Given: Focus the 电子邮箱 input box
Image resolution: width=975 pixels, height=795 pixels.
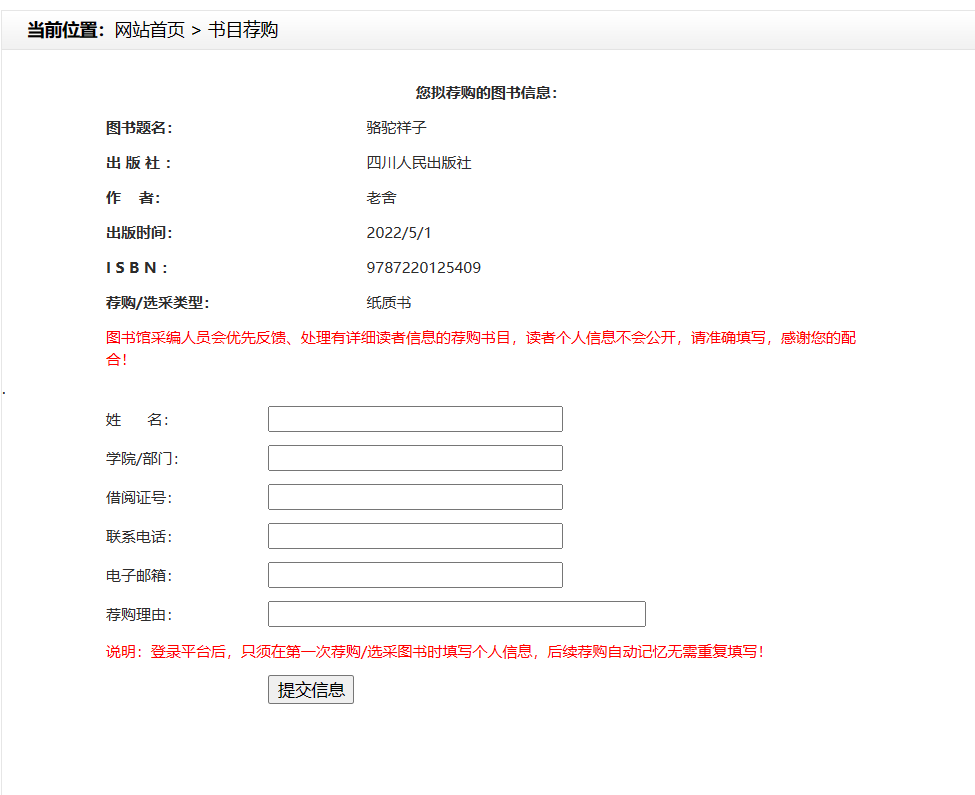Looking at the screenshot, I should pyautogui.click(x=415, y=575).
